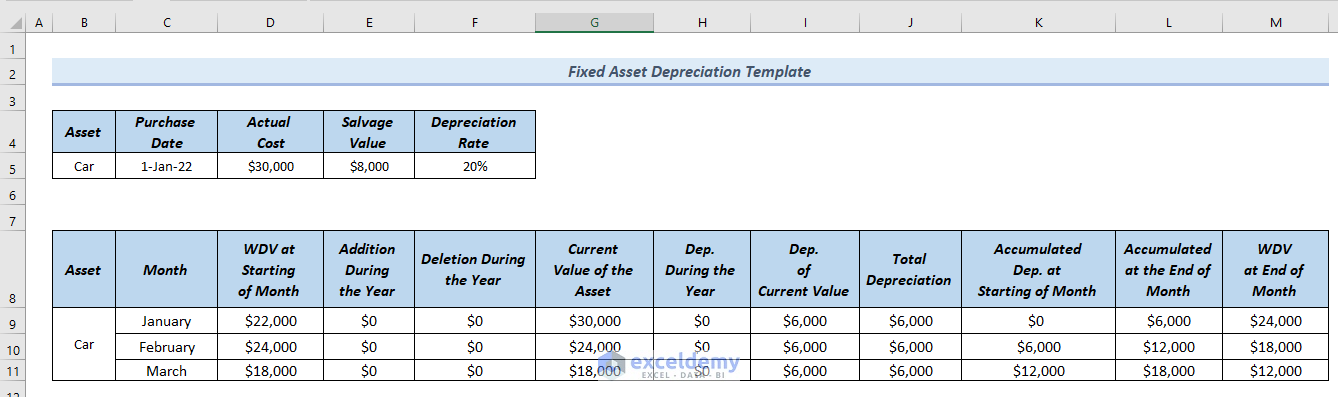
Task: Select Dep. of Current Value header
Action: coord(804,270)
